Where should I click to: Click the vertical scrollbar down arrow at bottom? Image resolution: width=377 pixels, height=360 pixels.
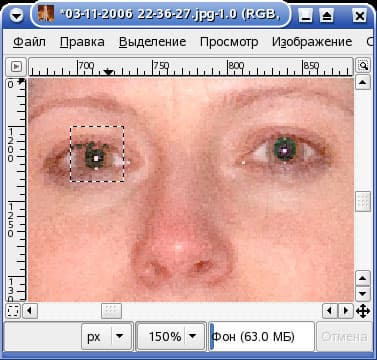363,294
